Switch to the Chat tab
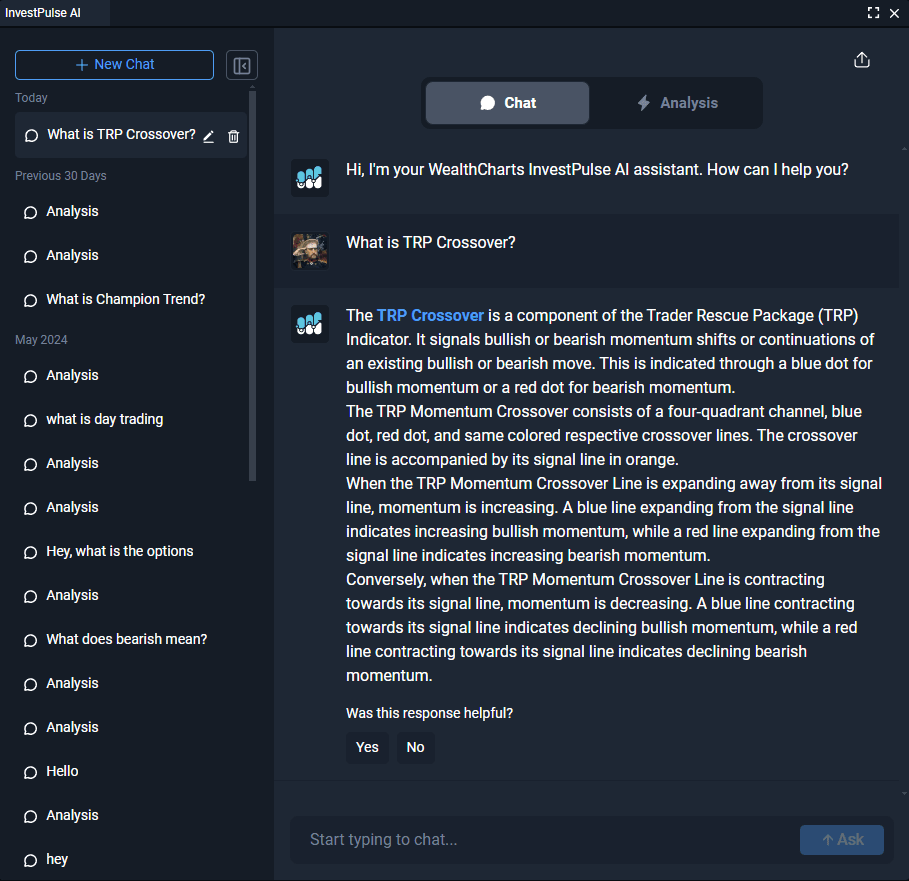The height and width of the screenshot is (881, 909). click(x=507, y=103)
